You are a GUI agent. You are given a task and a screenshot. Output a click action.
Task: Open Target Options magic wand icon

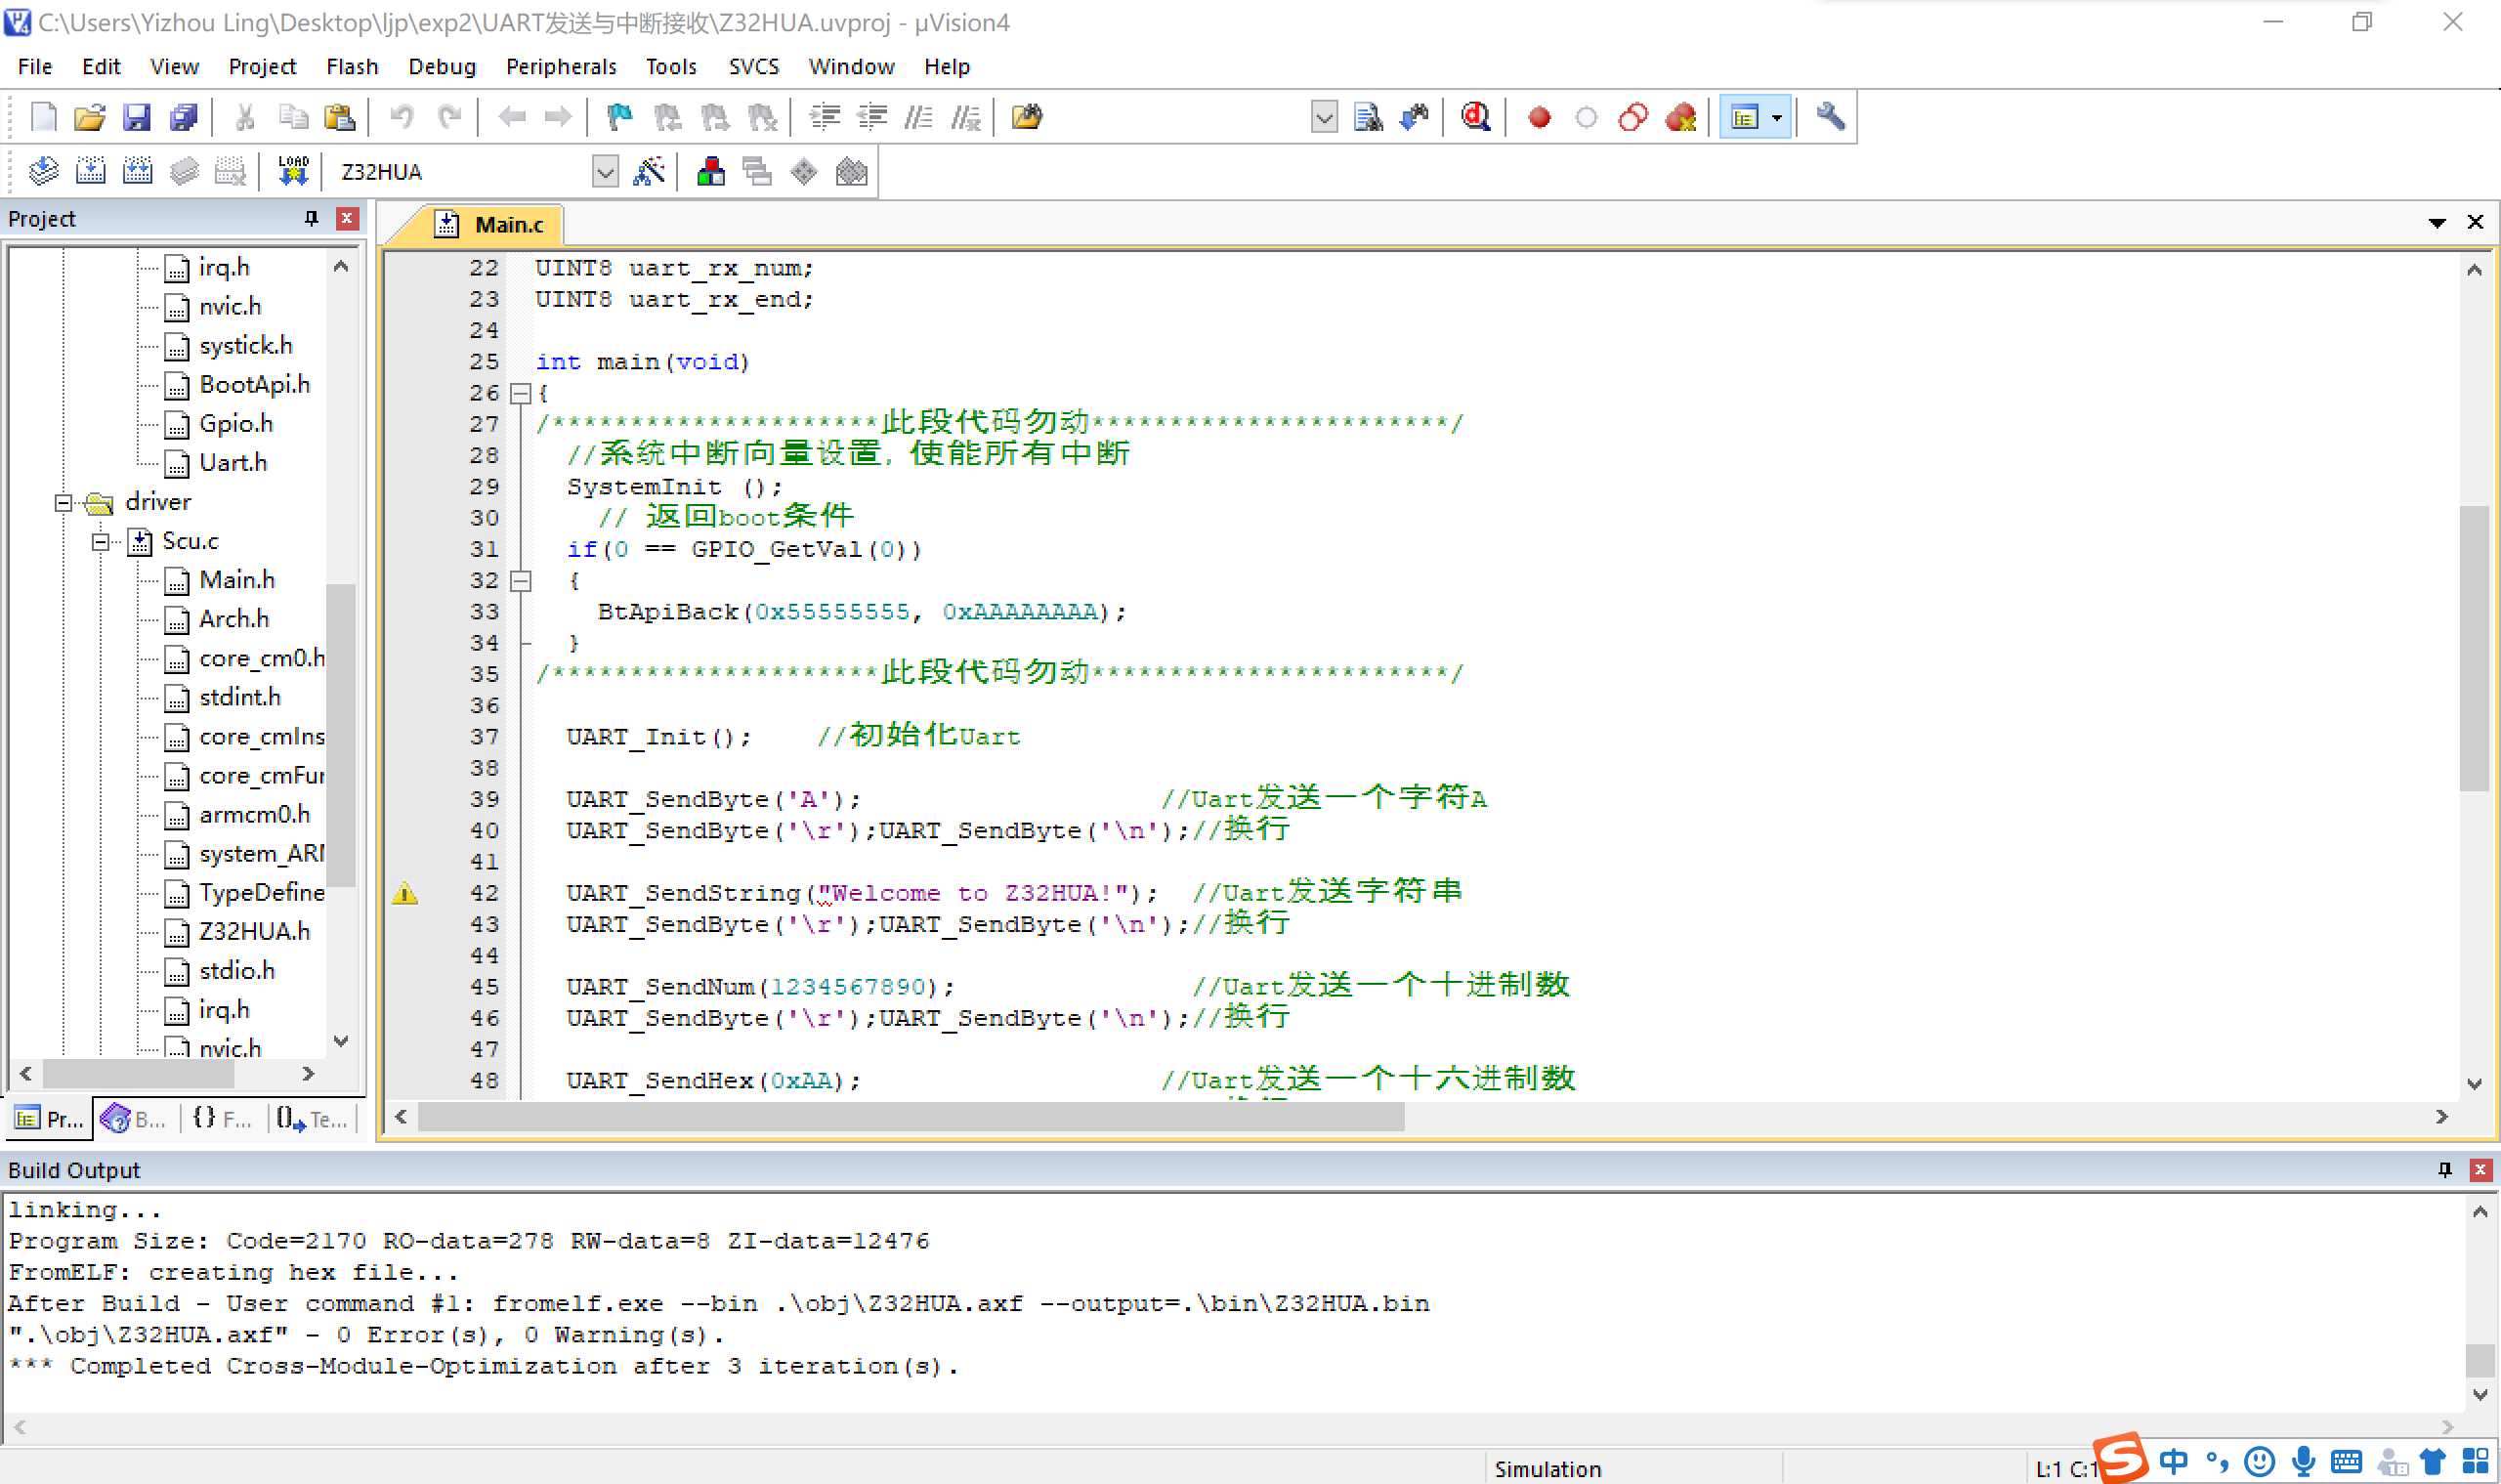coord(649,171)
